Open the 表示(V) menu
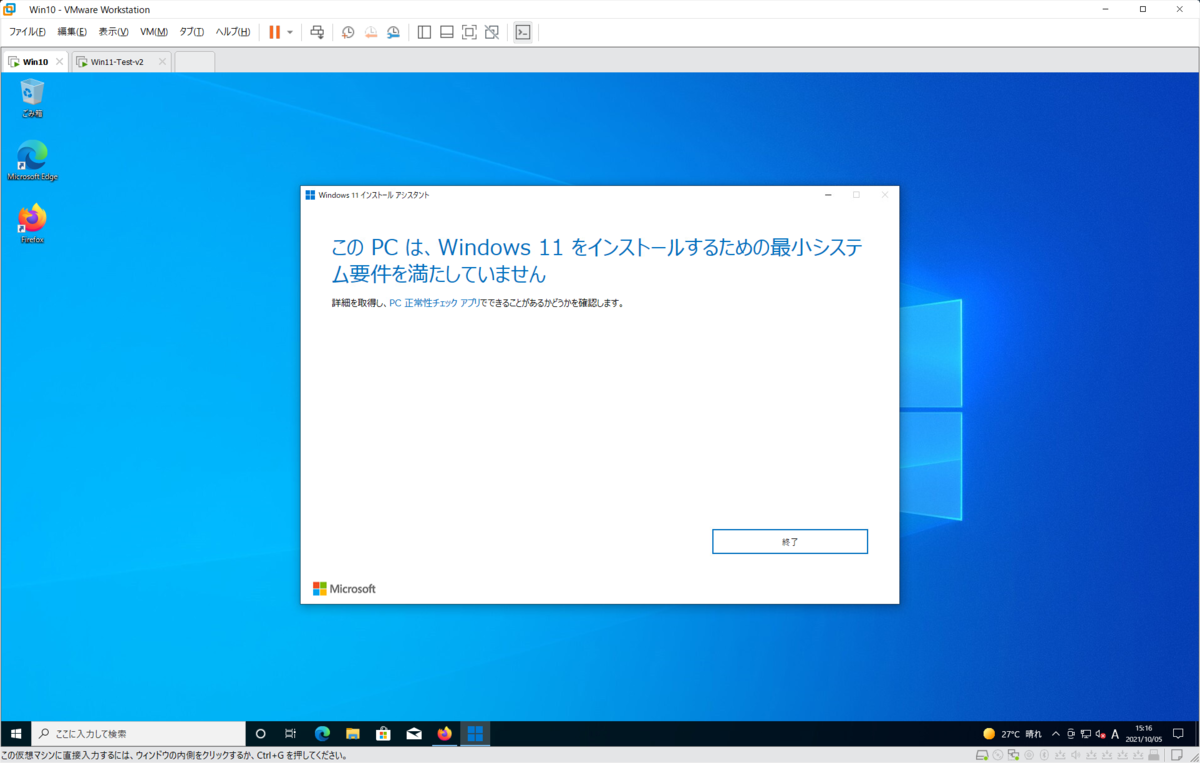 tap(113, 32)
